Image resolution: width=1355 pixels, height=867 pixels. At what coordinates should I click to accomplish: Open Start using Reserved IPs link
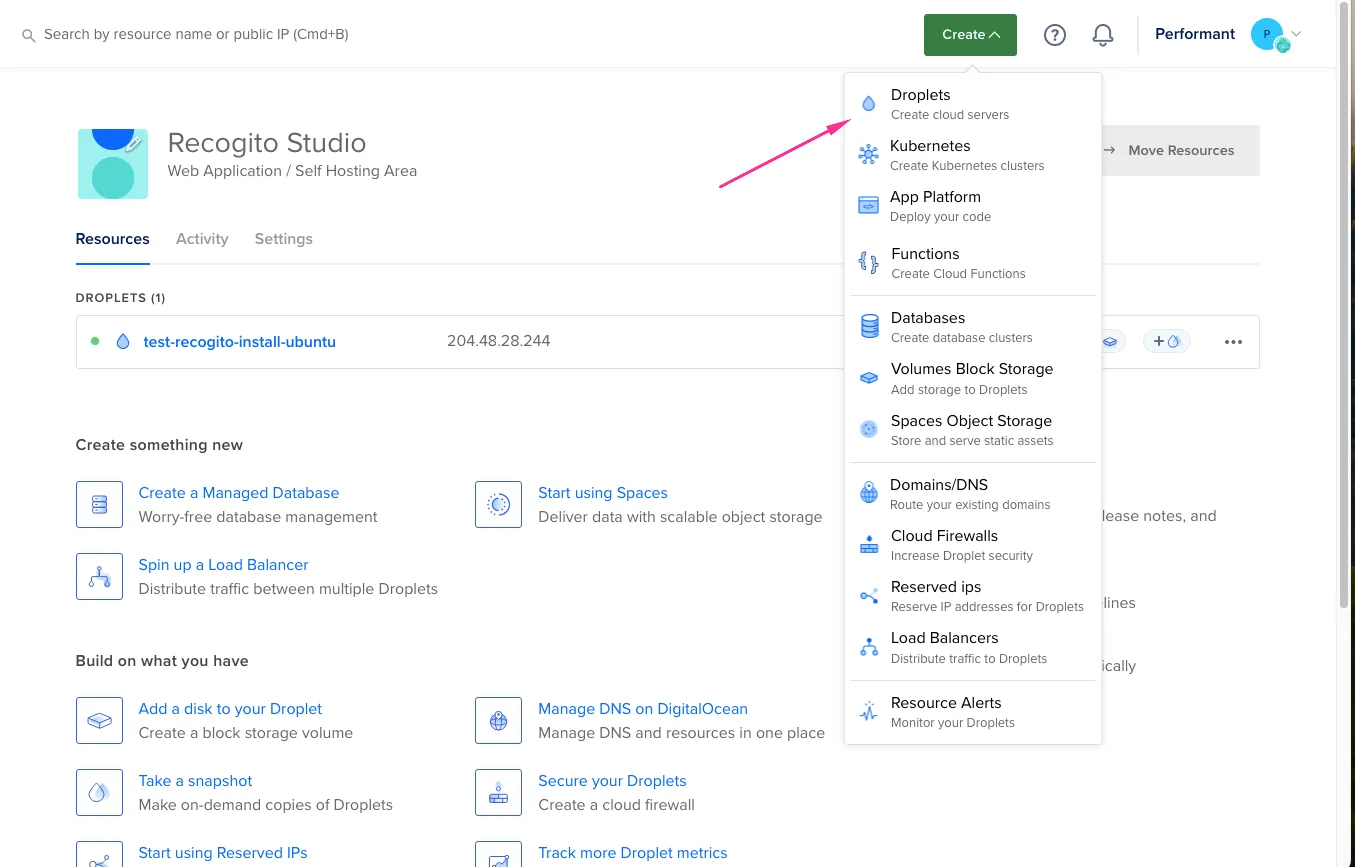click(223, 853)
